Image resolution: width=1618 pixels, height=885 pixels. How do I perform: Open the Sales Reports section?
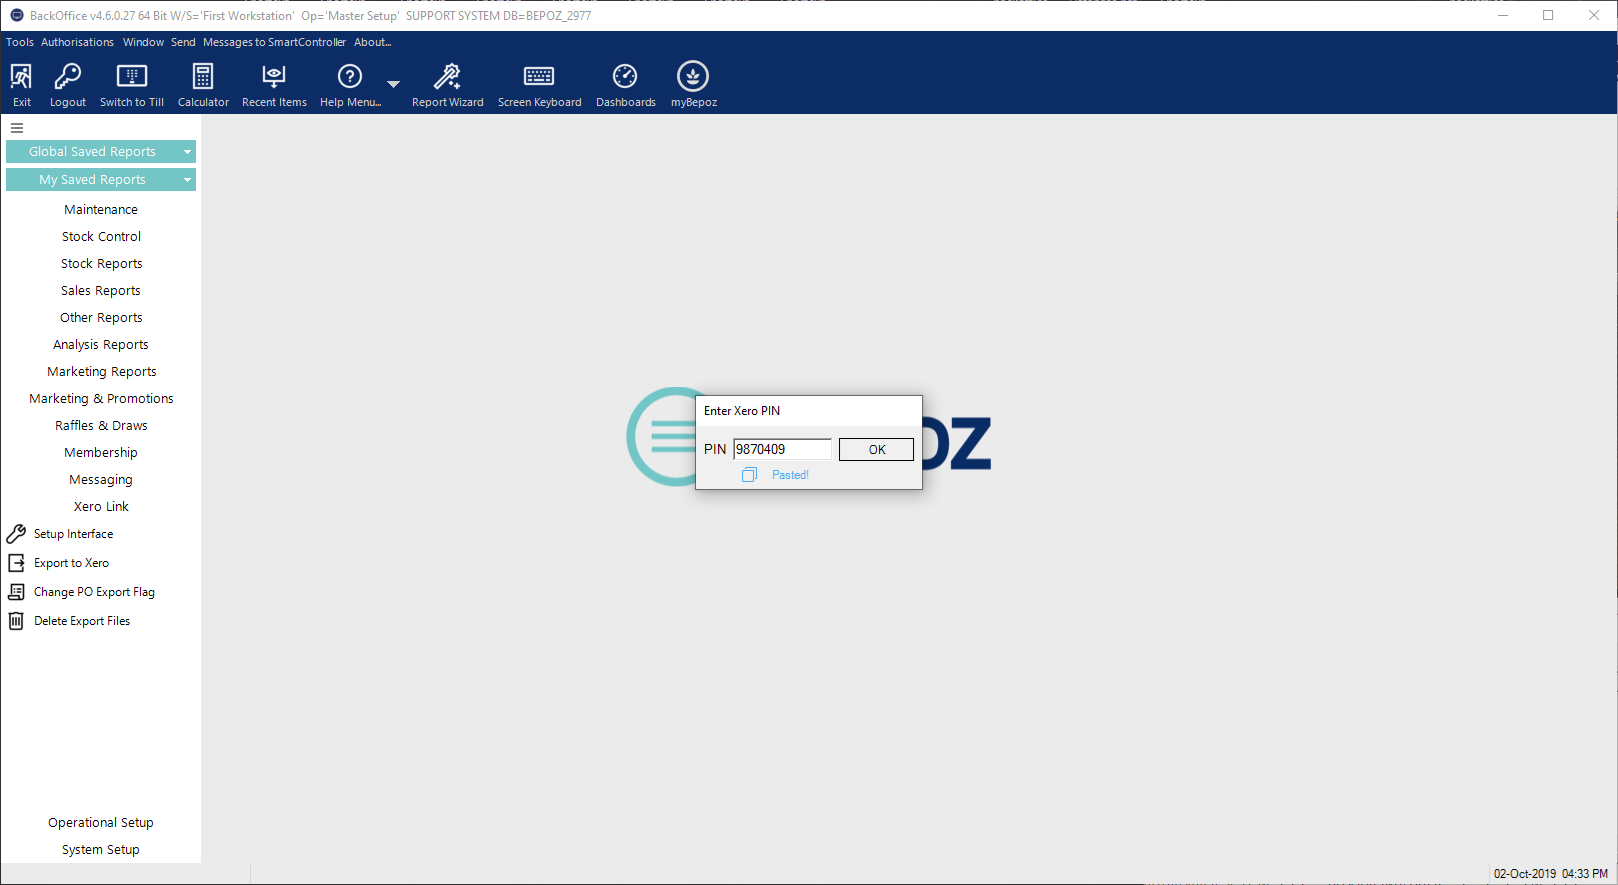pos(101,291)
